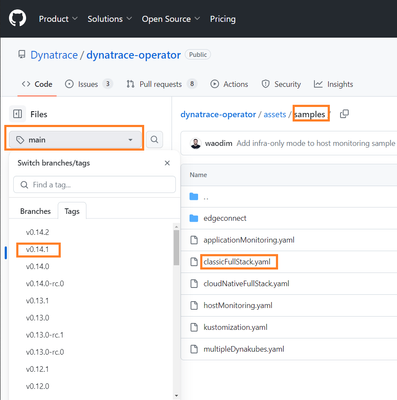
Task: Collapse the Files side panel icon
Action: click(18, 114)
